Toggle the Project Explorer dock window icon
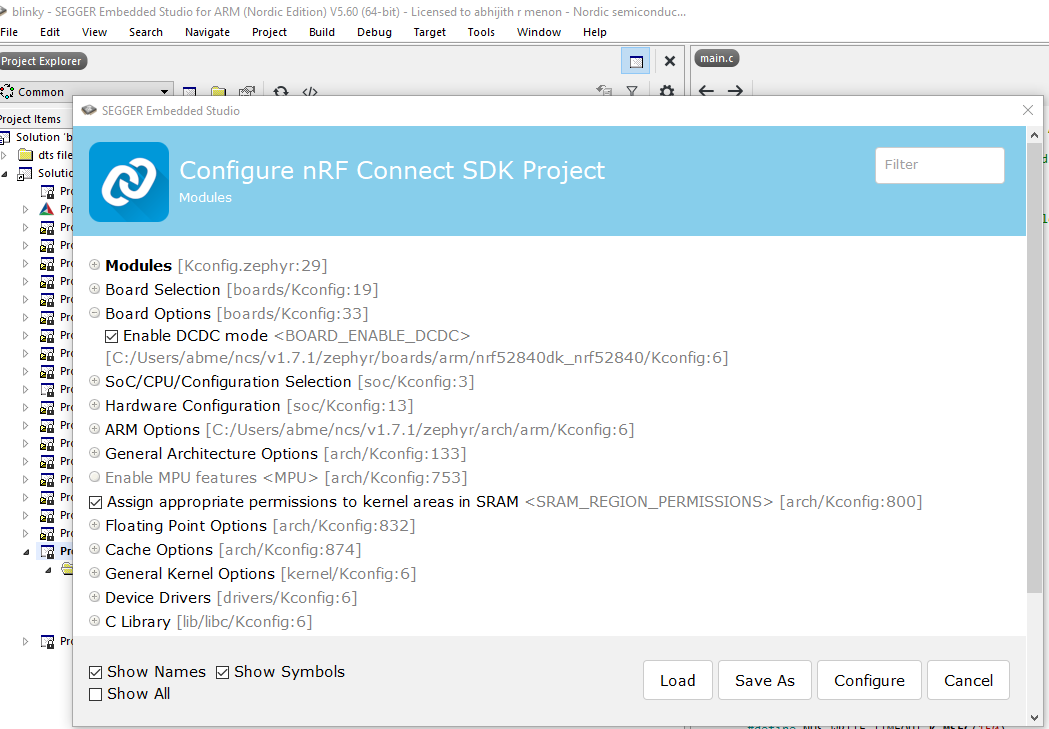 [x=636, y=62]
